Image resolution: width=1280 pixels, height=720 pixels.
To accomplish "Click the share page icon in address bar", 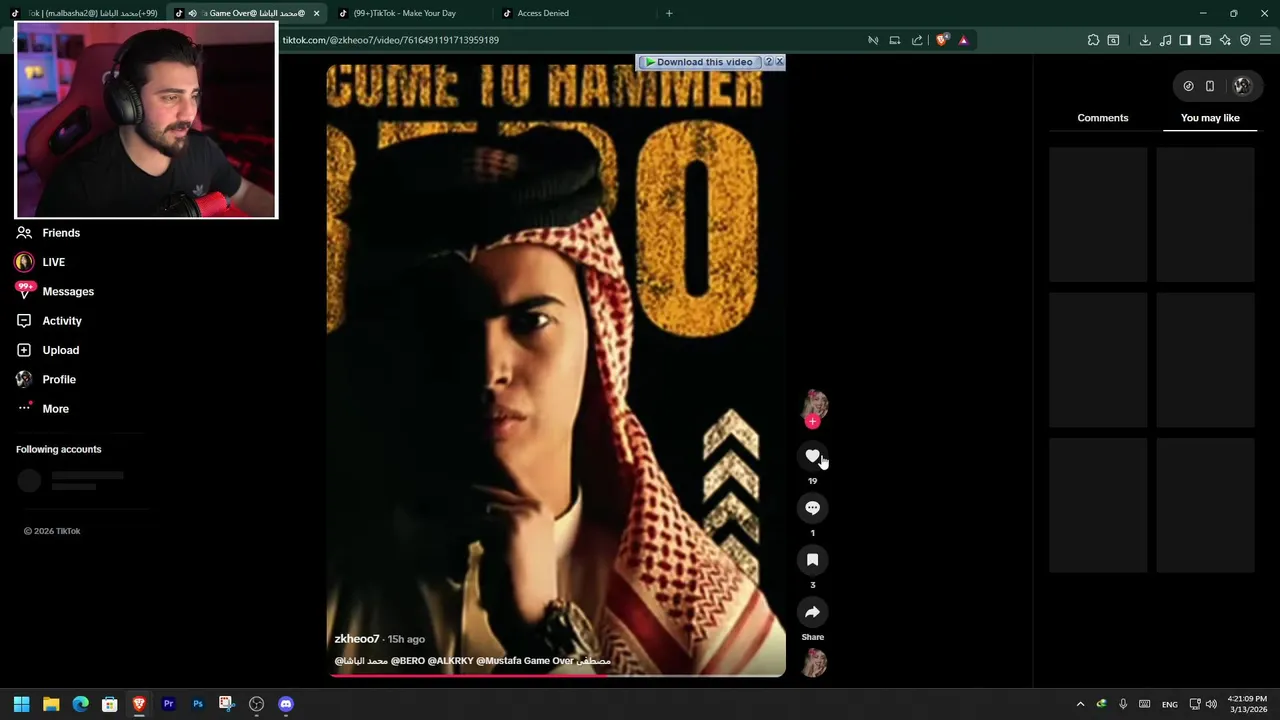I will (x=917, y=40).
